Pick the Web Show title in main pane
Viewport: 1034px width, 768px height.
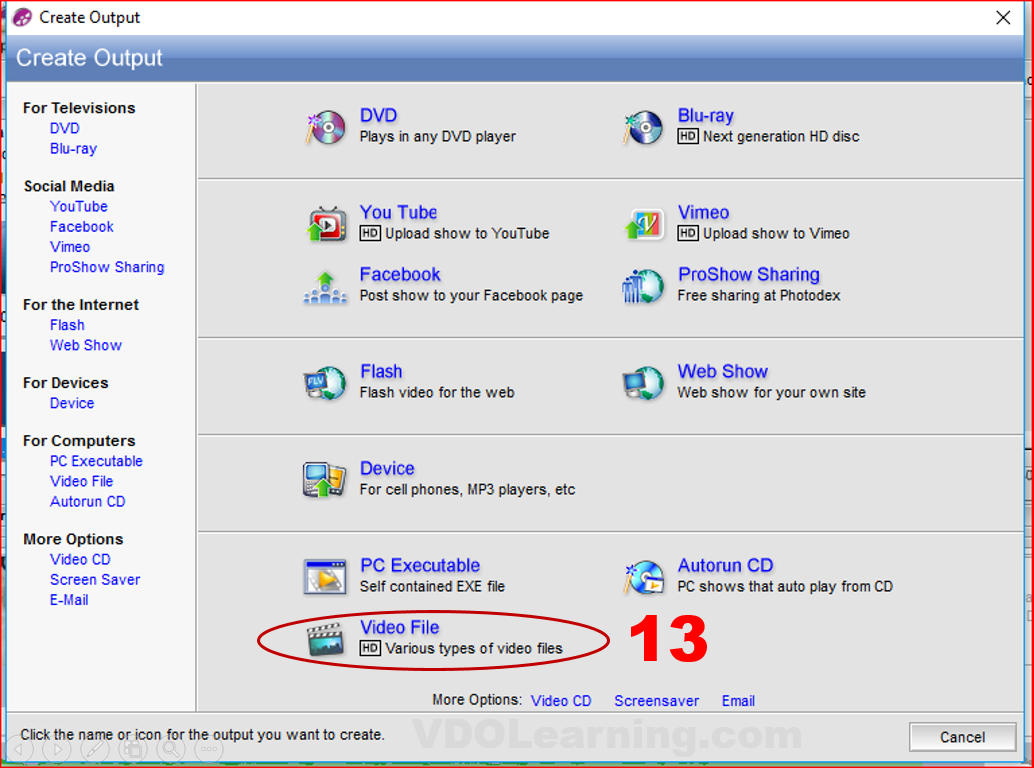(723, 371)
